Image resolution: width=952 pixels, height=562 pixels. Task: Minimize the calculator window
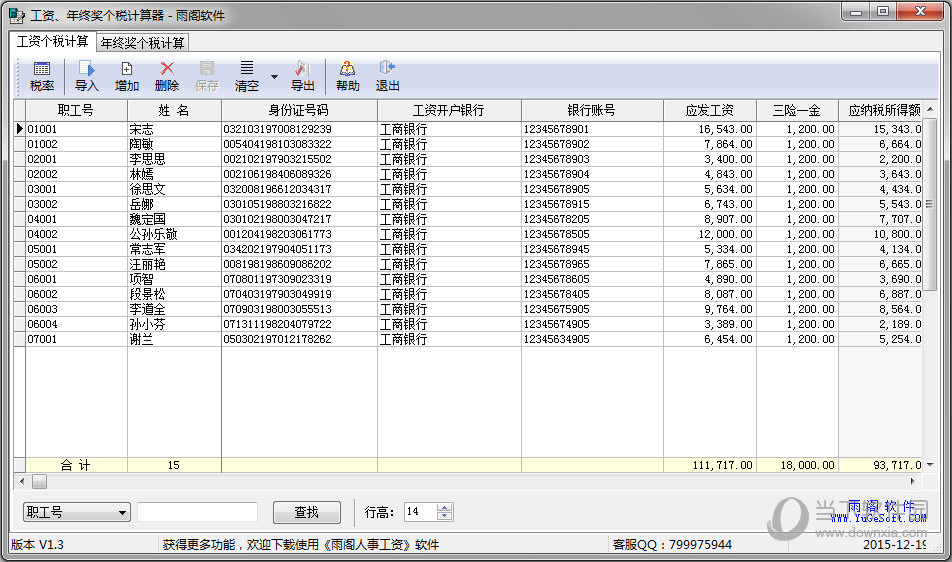856,12
